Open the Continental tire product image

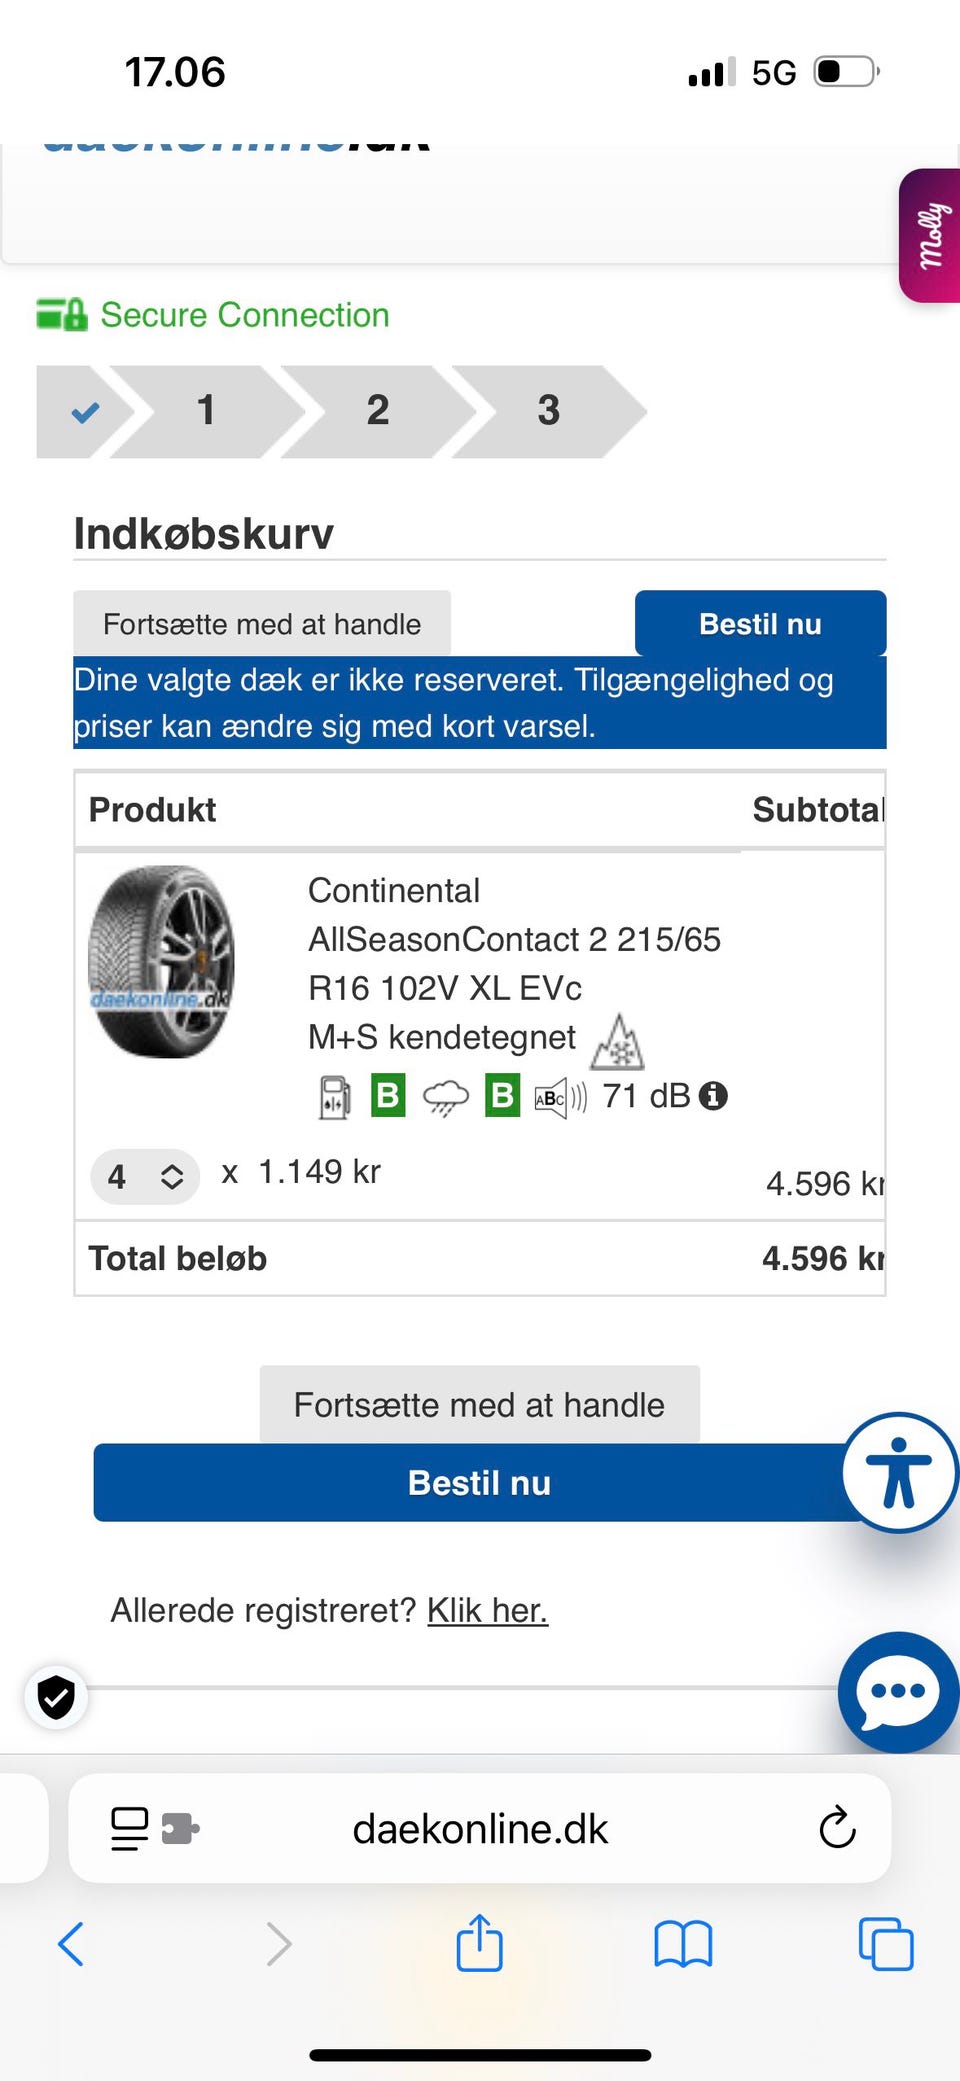point(162,961)
